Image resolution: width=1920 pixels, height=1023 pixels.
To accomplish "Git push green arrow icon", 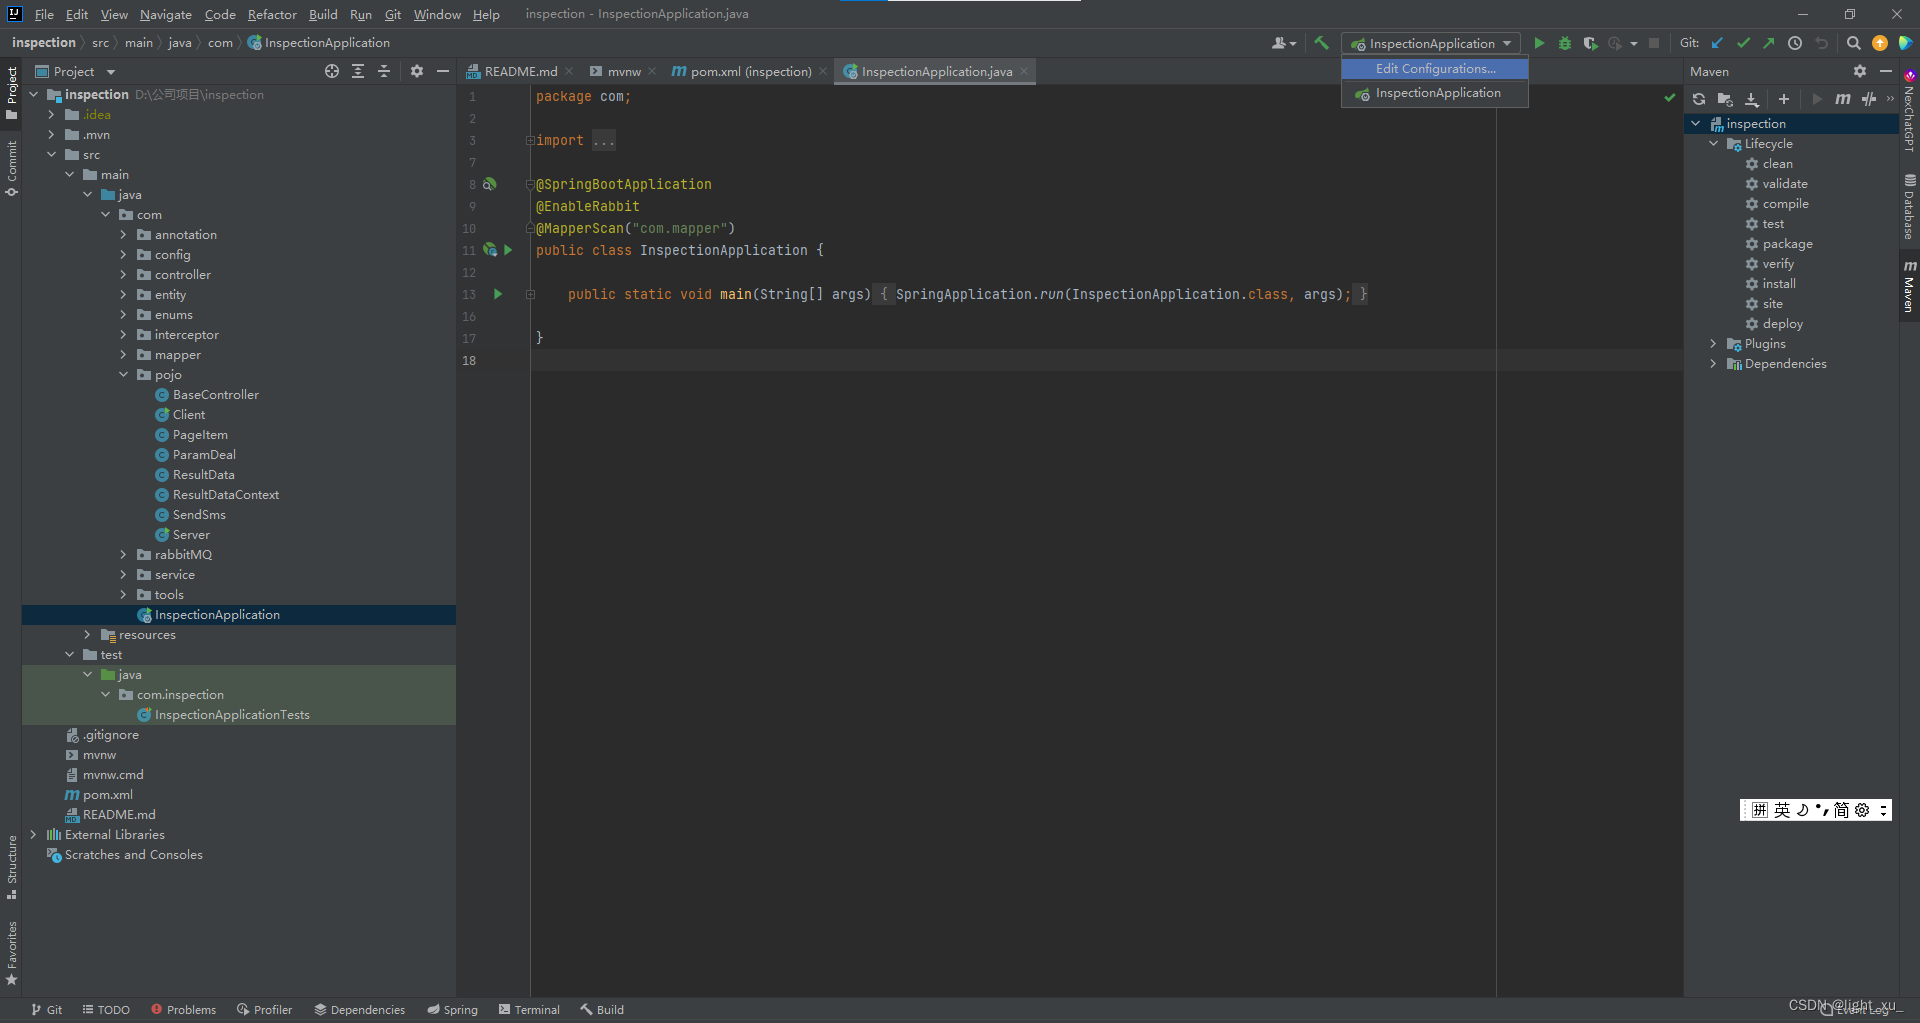I will [x=1769, y=43].
